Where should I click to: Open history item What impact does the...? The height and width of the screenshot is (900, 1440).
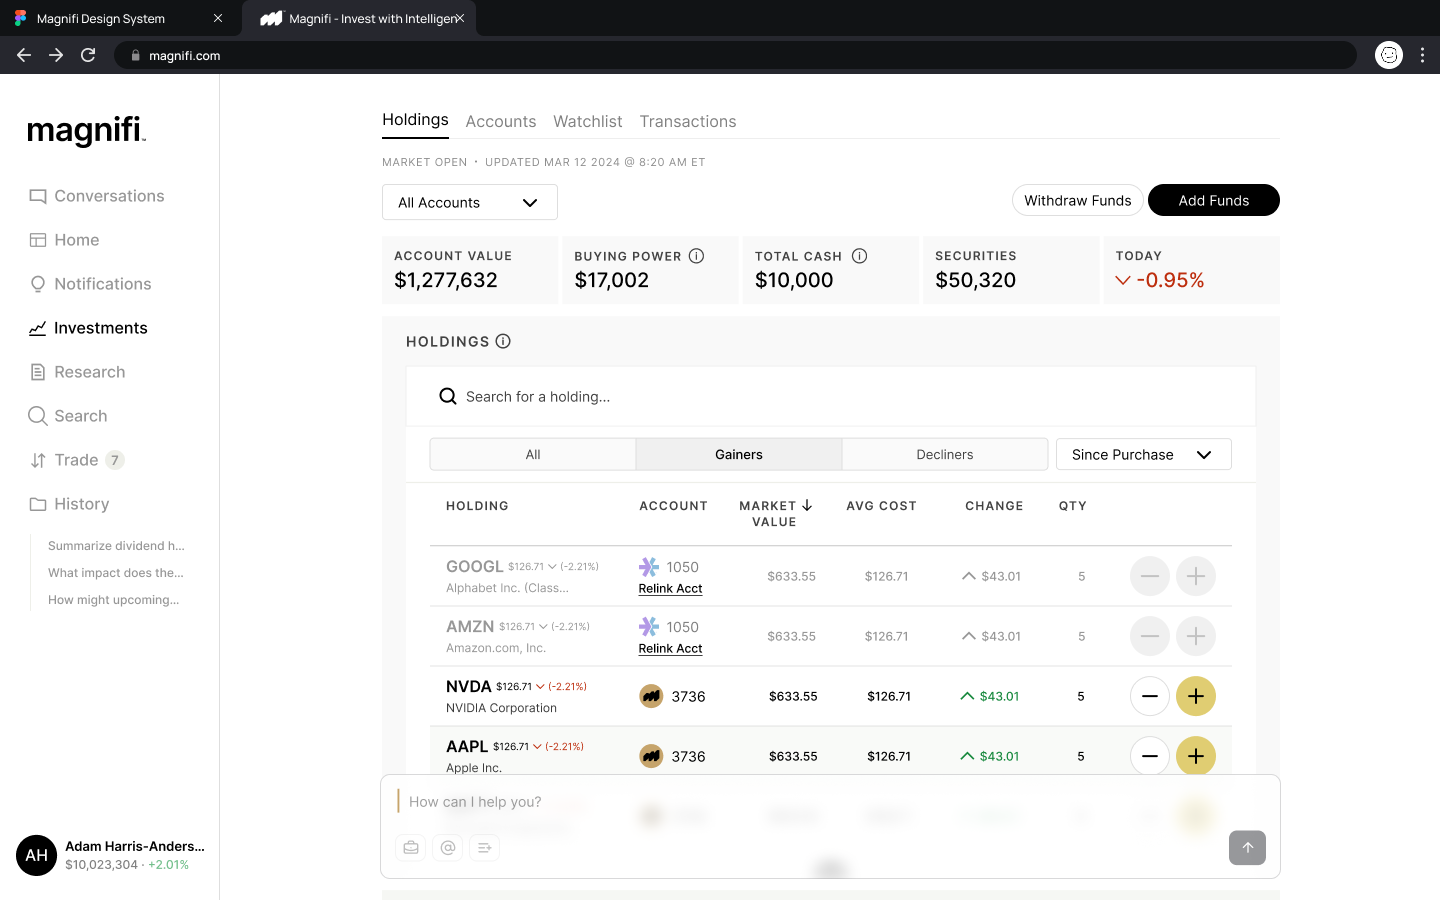pos(116,573)
